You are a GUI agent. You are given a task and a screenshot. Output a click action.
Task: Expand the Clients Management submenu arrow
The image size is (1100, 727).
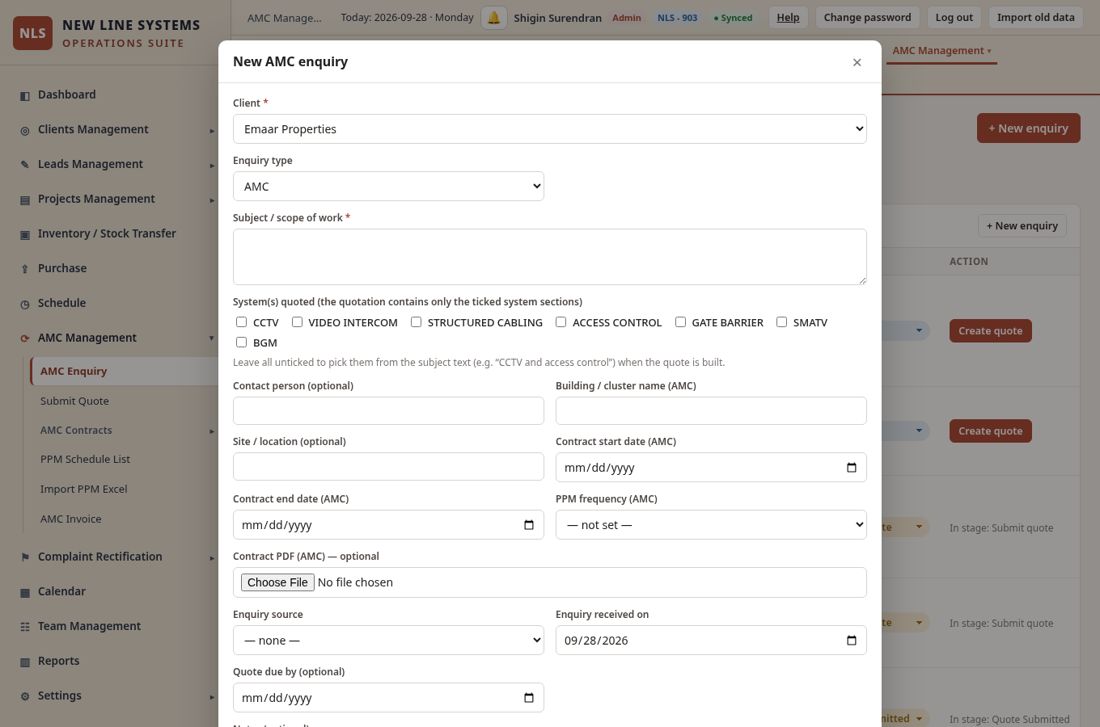pos(211,131)
